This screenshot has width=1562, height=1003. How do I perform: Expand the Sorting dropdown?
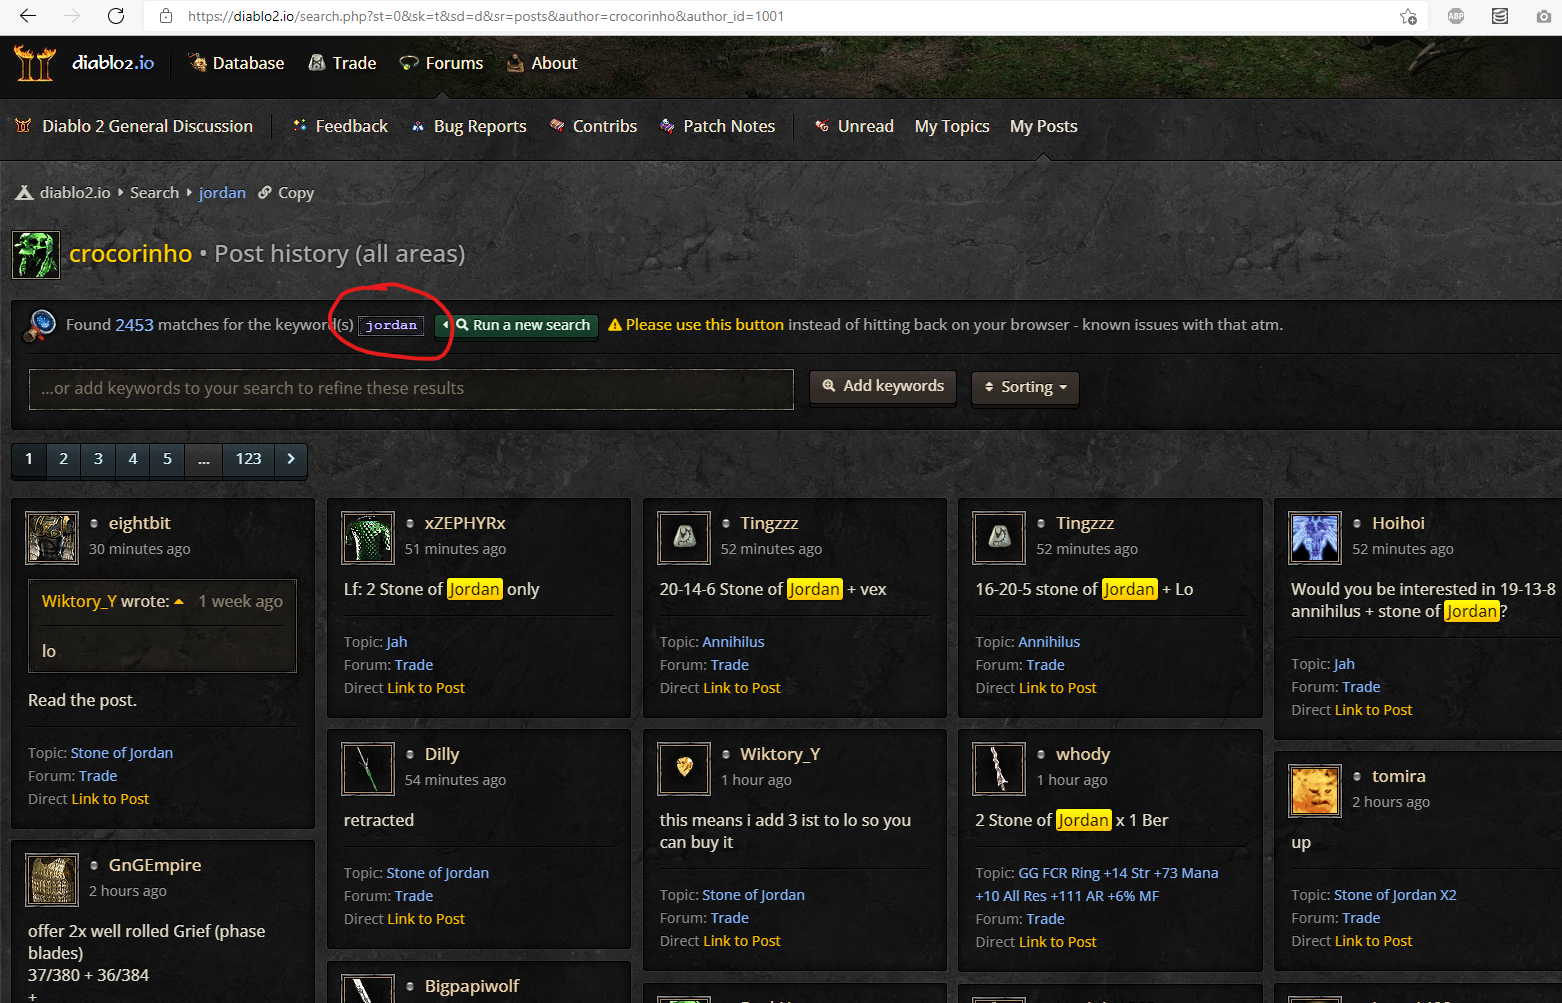[1025, 387]
